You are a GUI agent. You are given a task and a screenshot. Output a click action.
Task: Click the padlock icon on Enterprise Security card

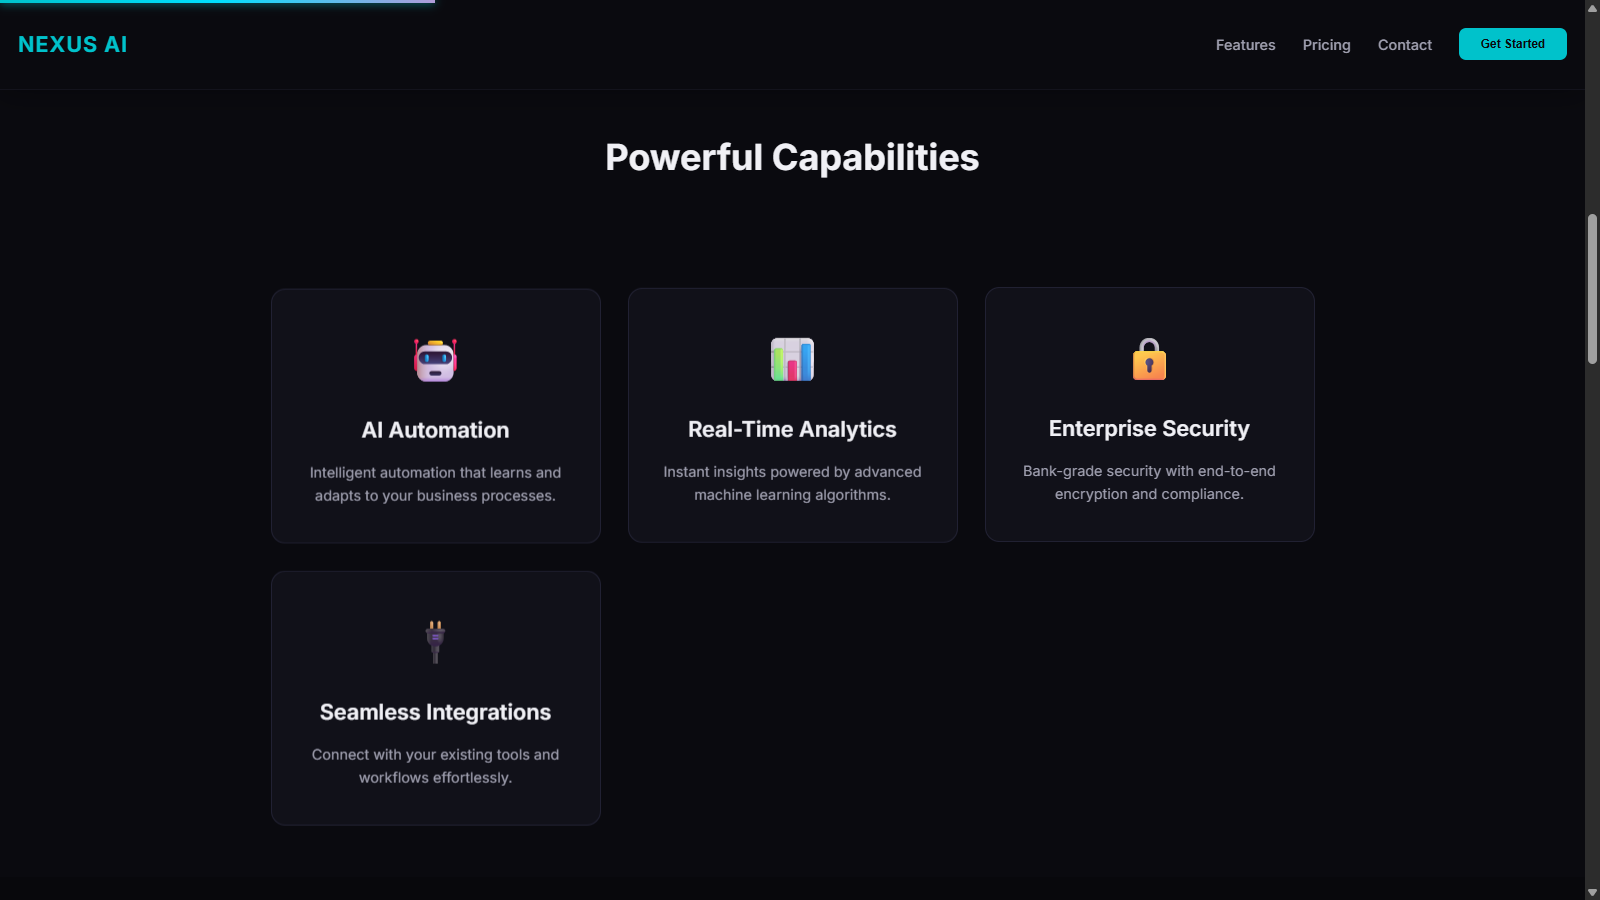click(x=1149, y=360)
